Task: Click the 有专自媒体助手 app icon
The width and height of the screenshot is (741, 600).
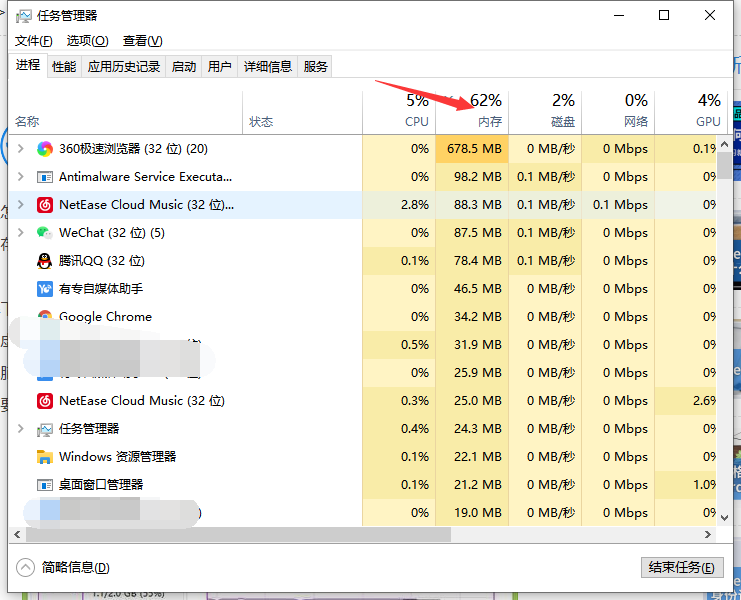Action: coord(45,289)
